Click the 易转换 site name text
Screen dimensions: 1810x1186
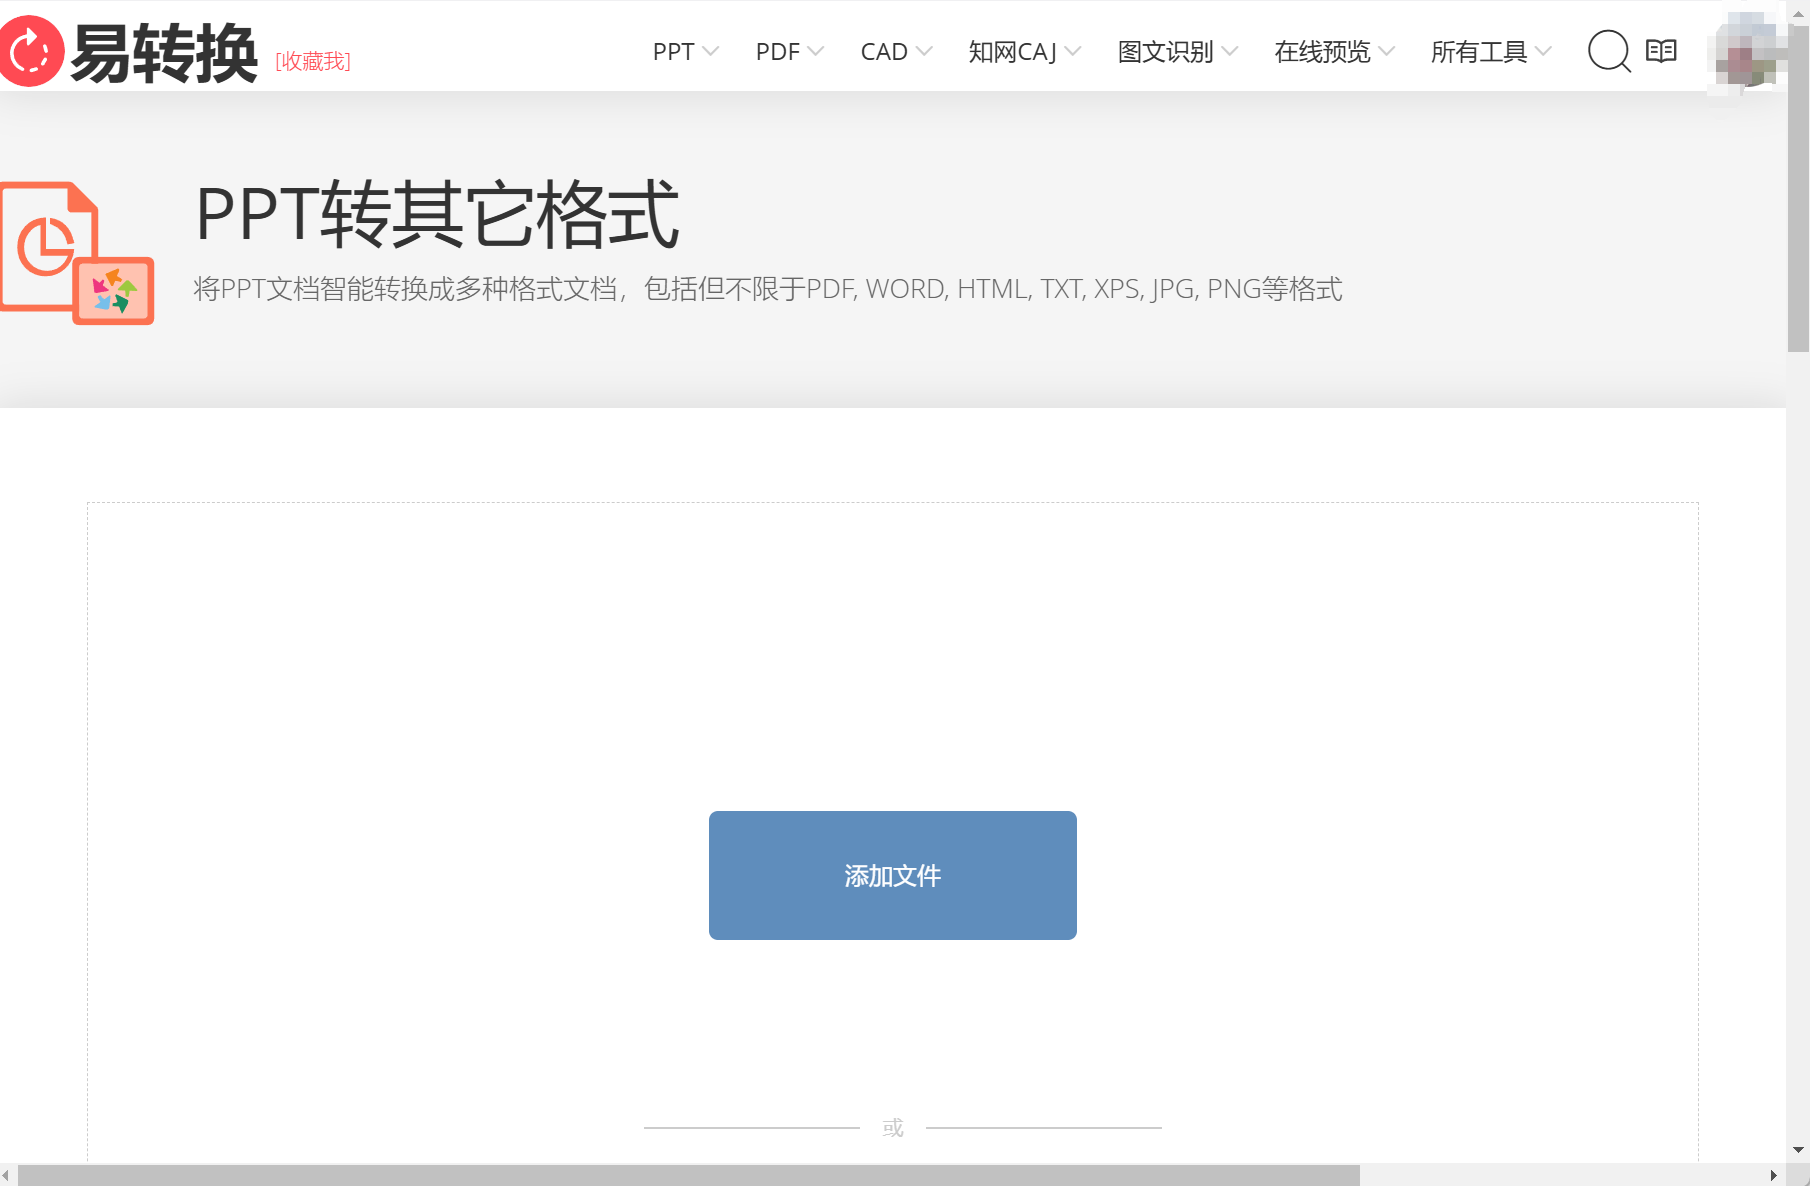click(164, 53)
